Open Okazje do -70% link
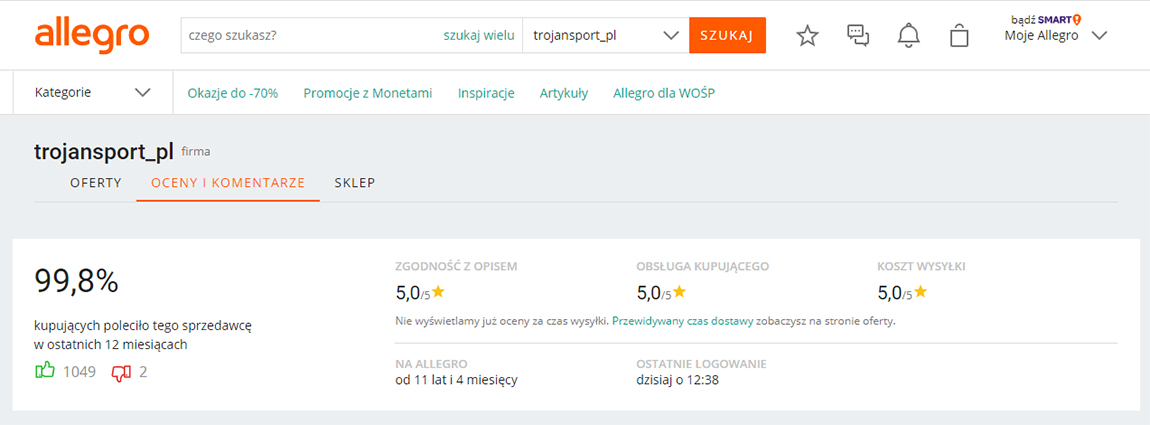This screenshot has height=425, width=1150. coord(232,93)
